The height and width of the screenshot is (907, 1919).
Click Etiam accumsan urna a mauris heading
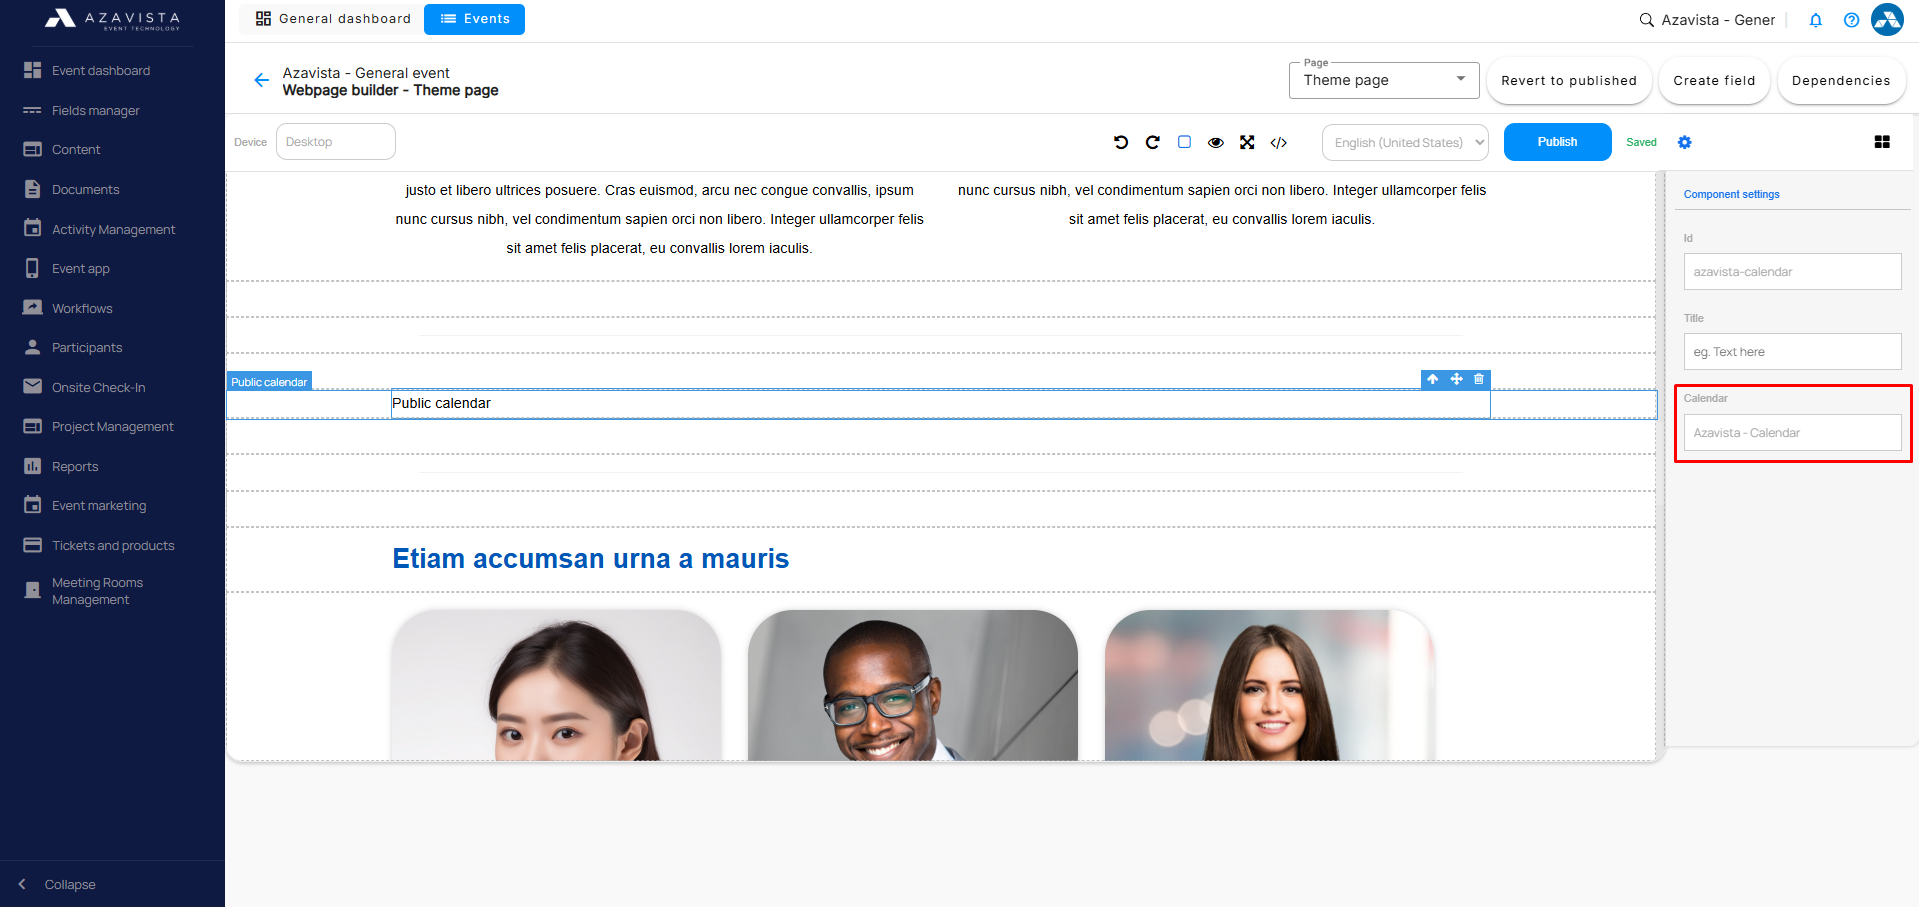tap(590, 559)
